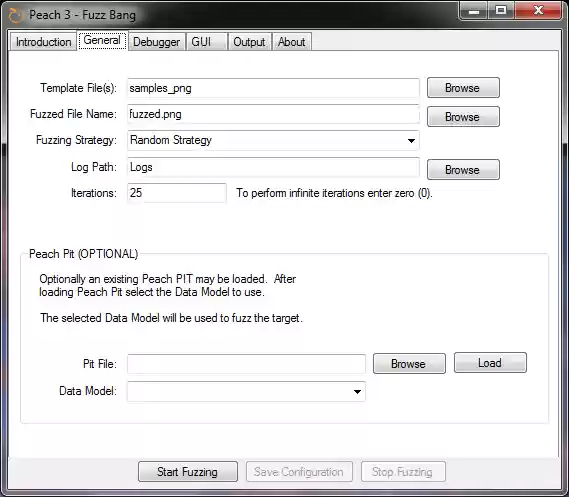Close the Peach 3 window

[x=539, y=11]
